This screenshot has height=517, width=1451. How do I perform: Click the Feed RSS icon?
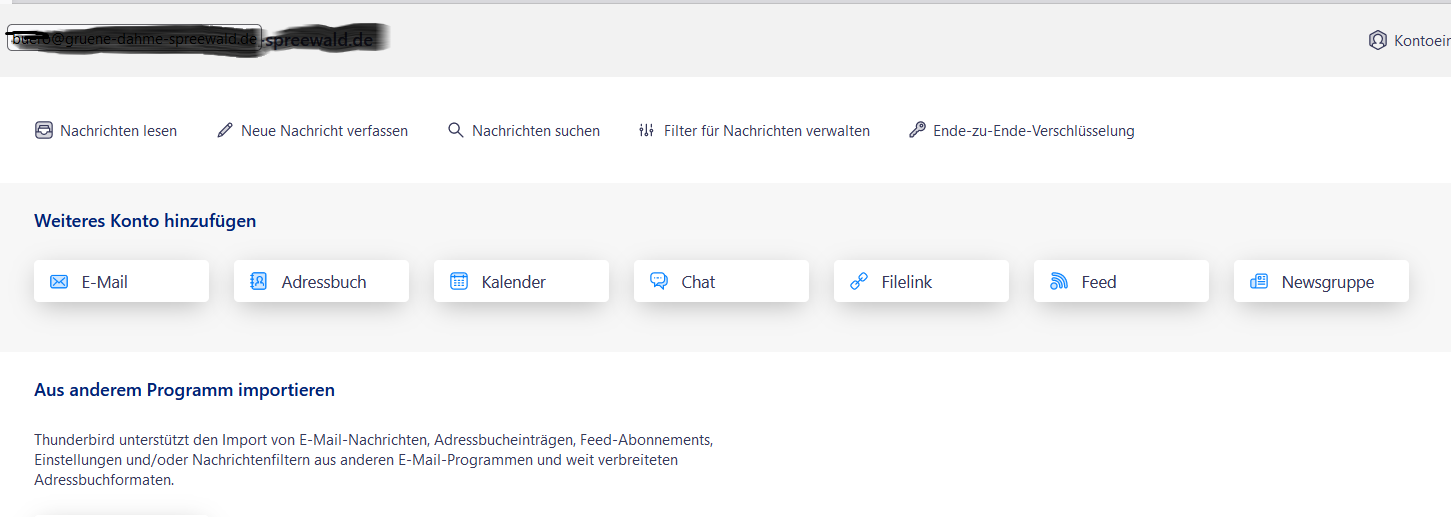[x=1059, y=282]
